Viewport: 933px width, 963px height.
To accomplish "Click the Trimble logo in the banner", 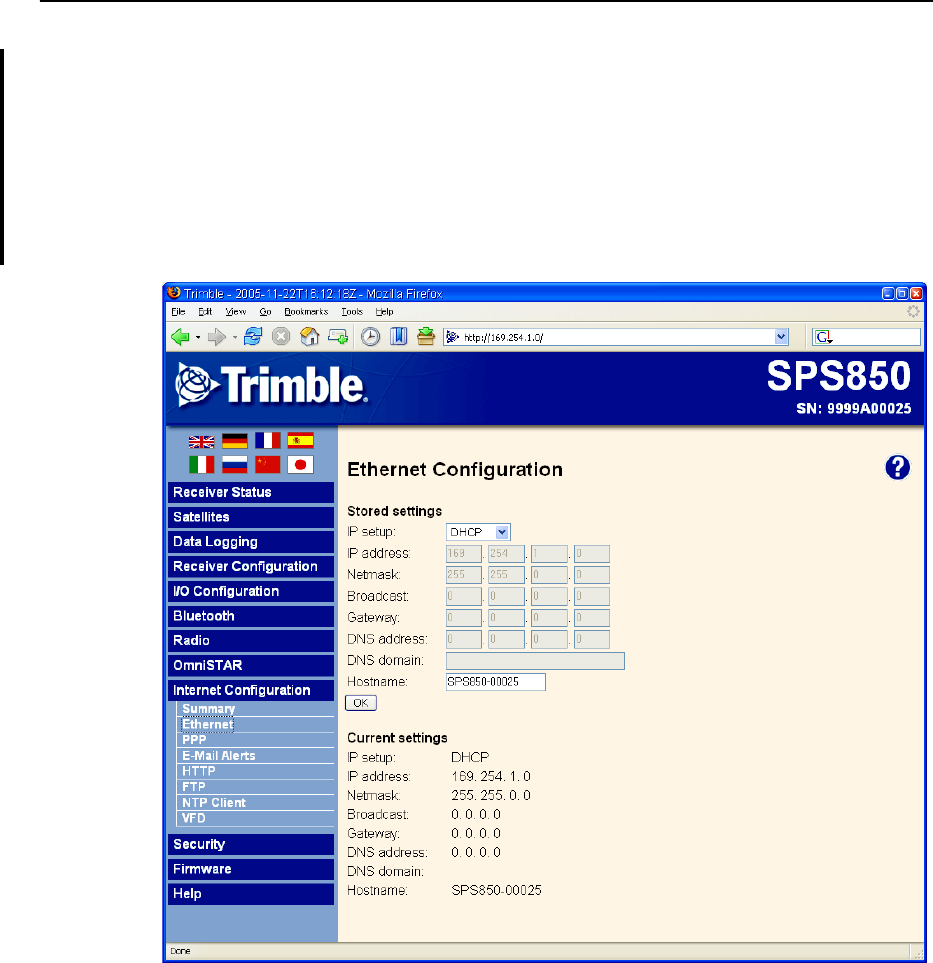I will (270, 385).
